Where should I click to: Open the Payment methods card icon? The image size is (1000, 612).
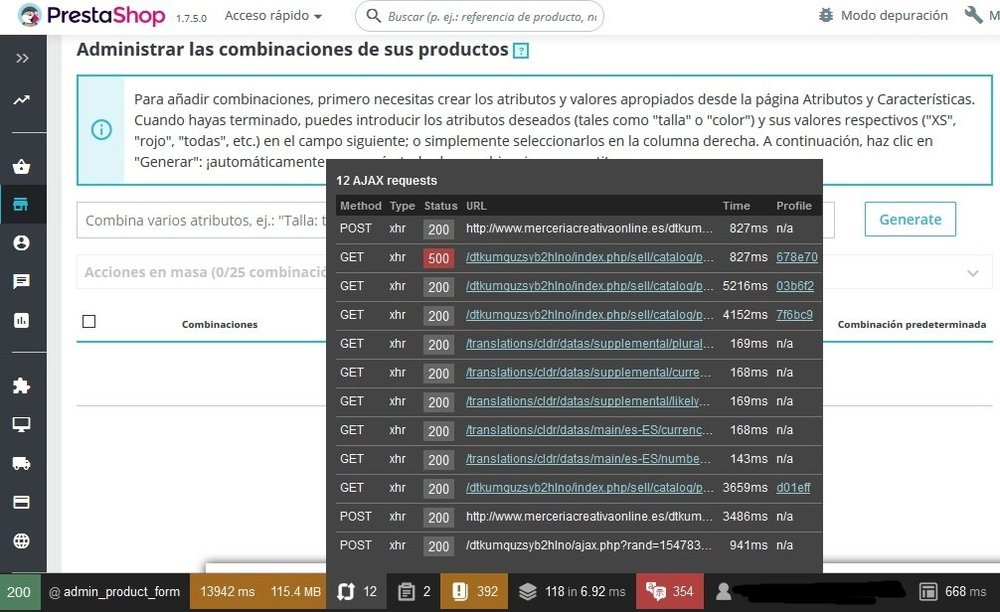point(22,501)
